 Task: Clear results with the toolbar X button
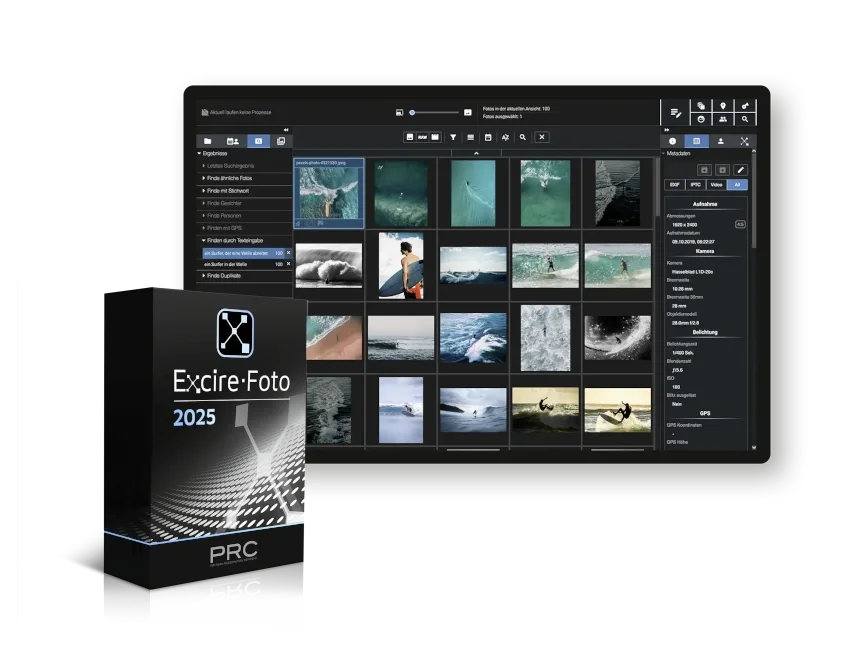click(x=542, y=137)
